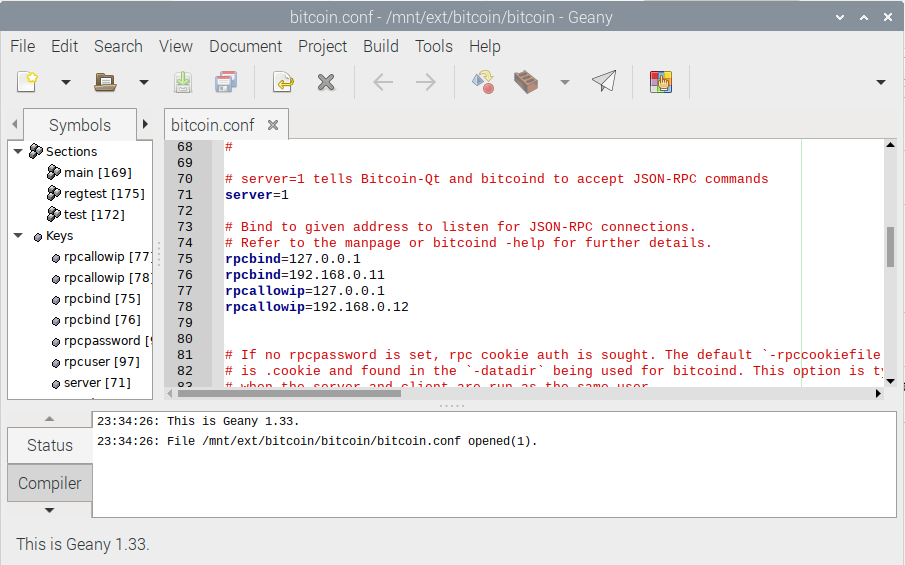
Task: Click the Sections folder icon
Action: coord(36,151)
